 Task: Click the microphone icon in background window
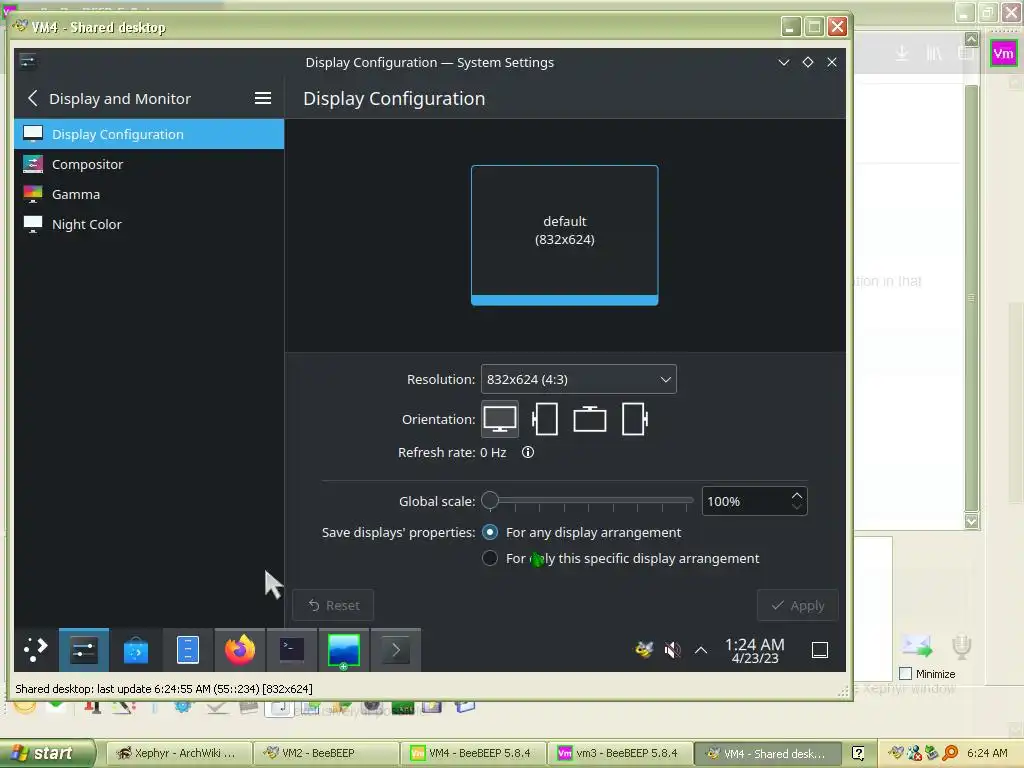961,647
